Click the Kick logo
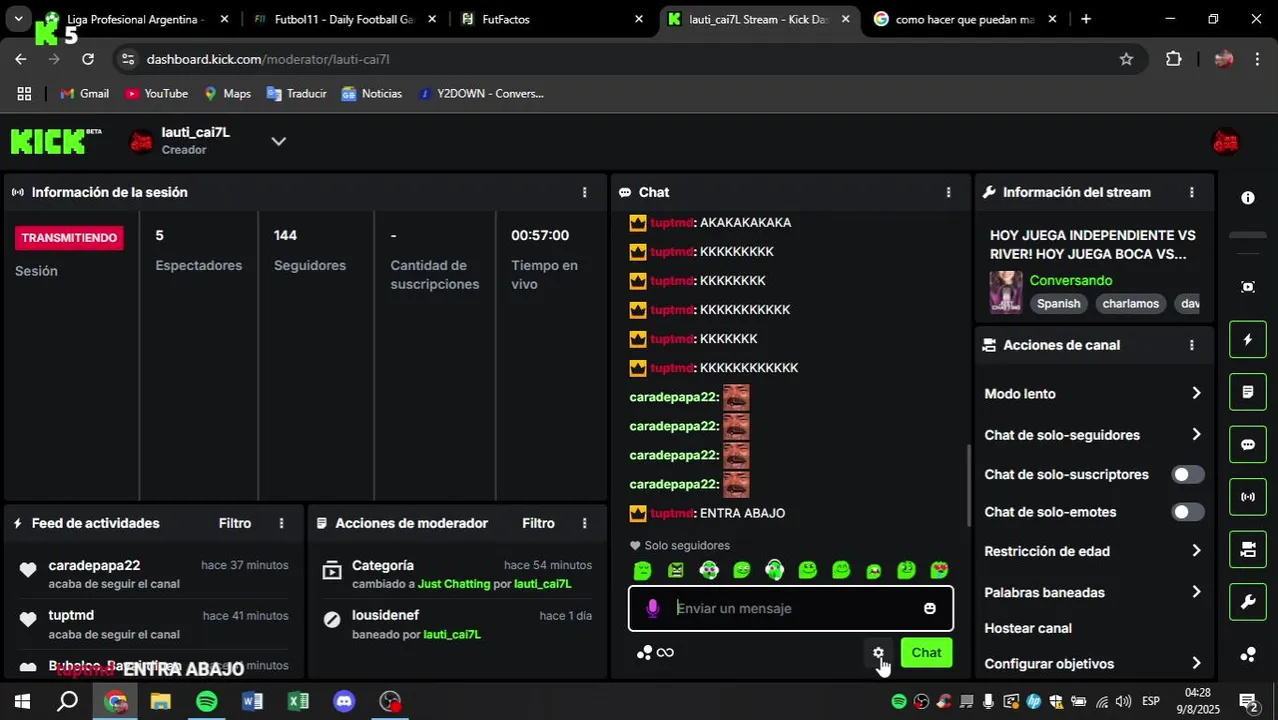1278x720 pixels. pyautogui.click(x=56, y=141)
